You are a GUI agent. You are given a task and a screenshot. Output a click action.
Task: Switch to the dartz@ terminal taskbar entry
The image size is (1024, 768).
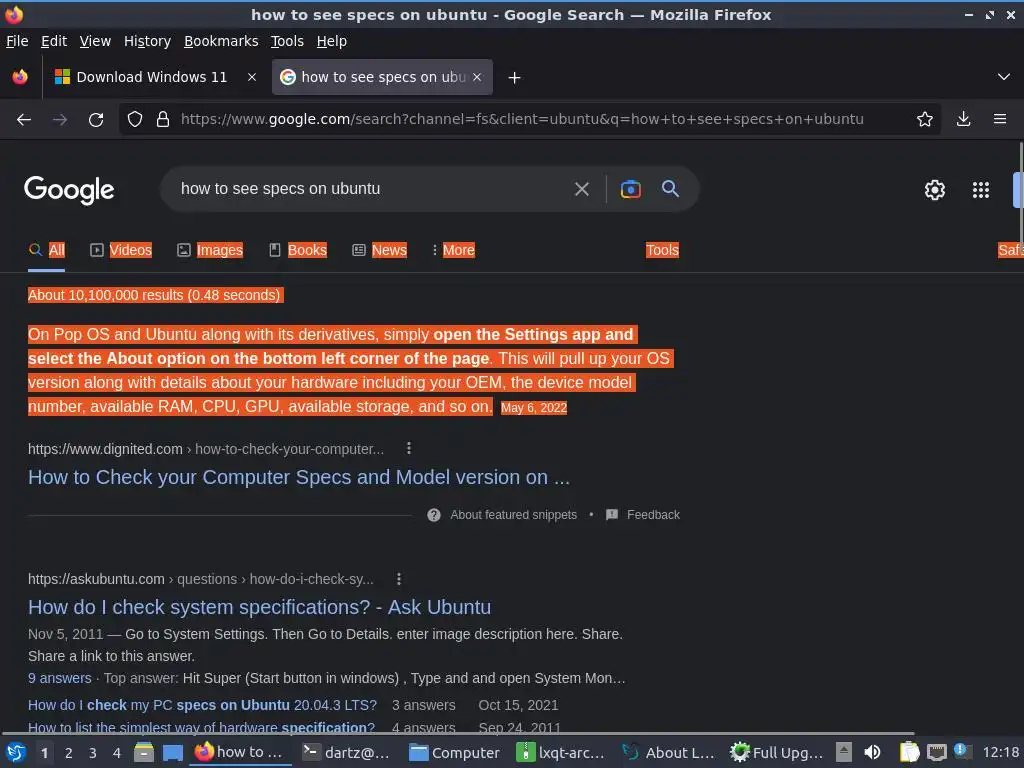pyautogui.click(x=347, y=753)
